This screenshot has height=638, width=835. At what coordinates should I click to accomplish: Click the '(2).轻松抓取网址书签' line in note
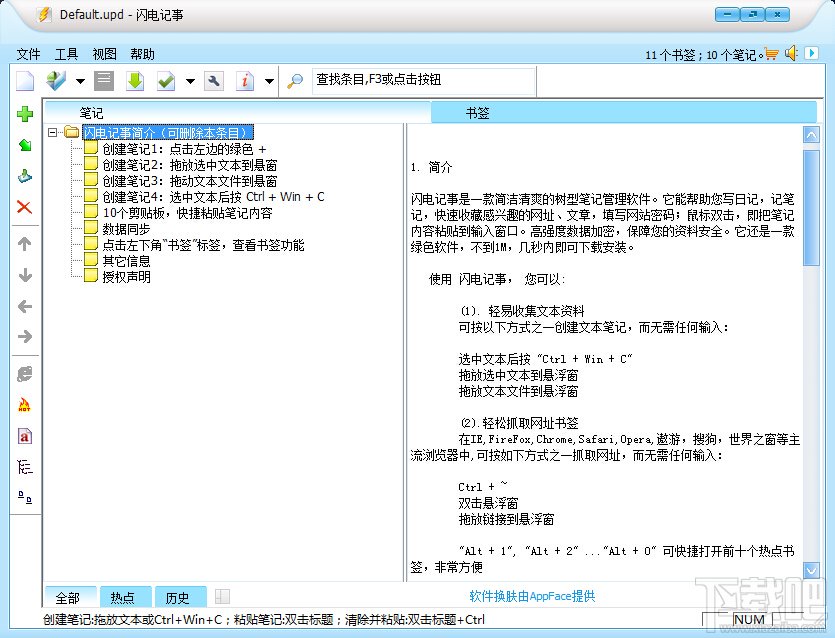519,423
